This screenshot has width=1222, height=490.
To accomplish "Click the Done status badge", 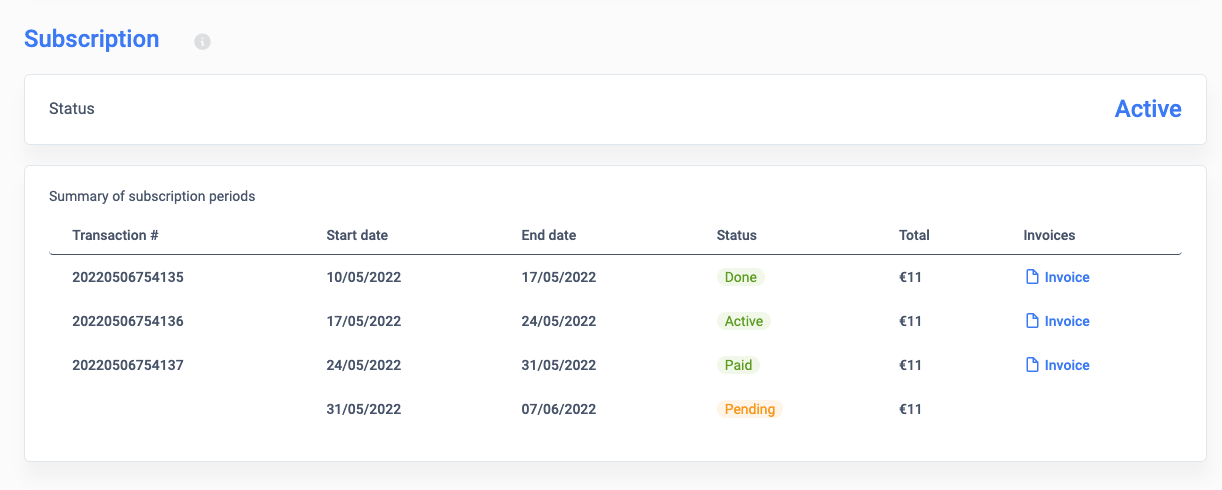I will click(741, 277).
